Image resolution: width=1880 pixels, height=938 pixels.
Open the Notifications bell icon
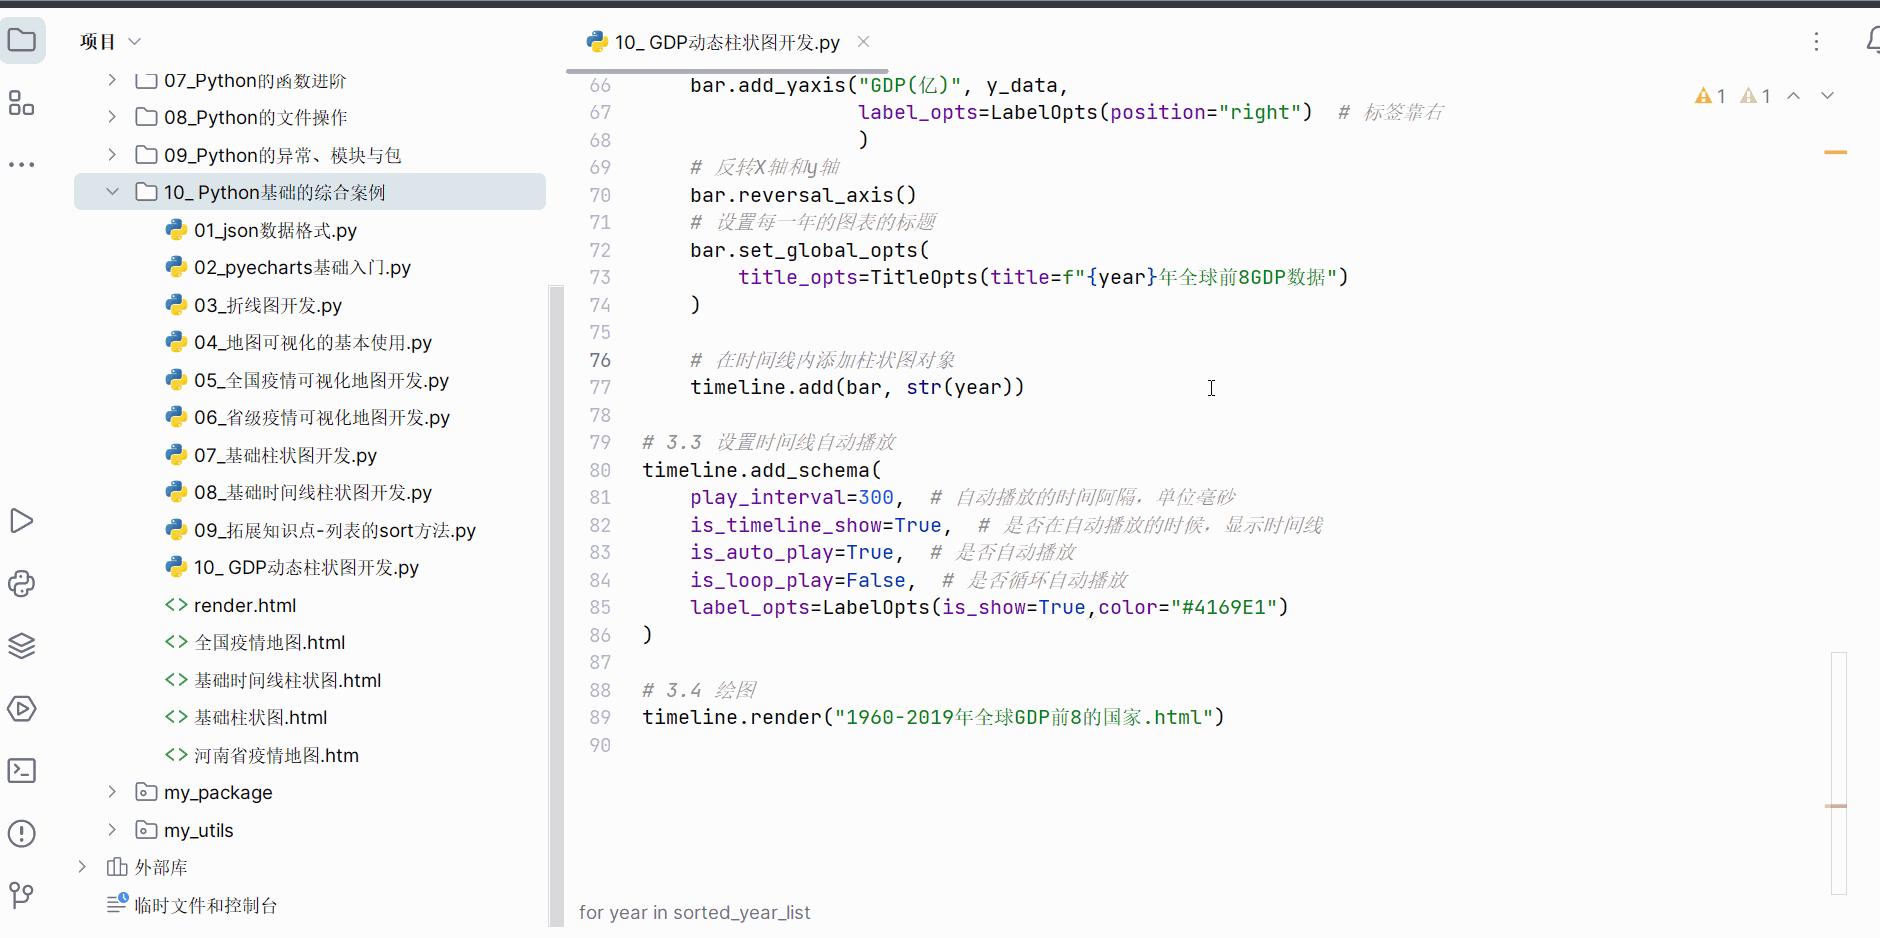pos(1872,41)
